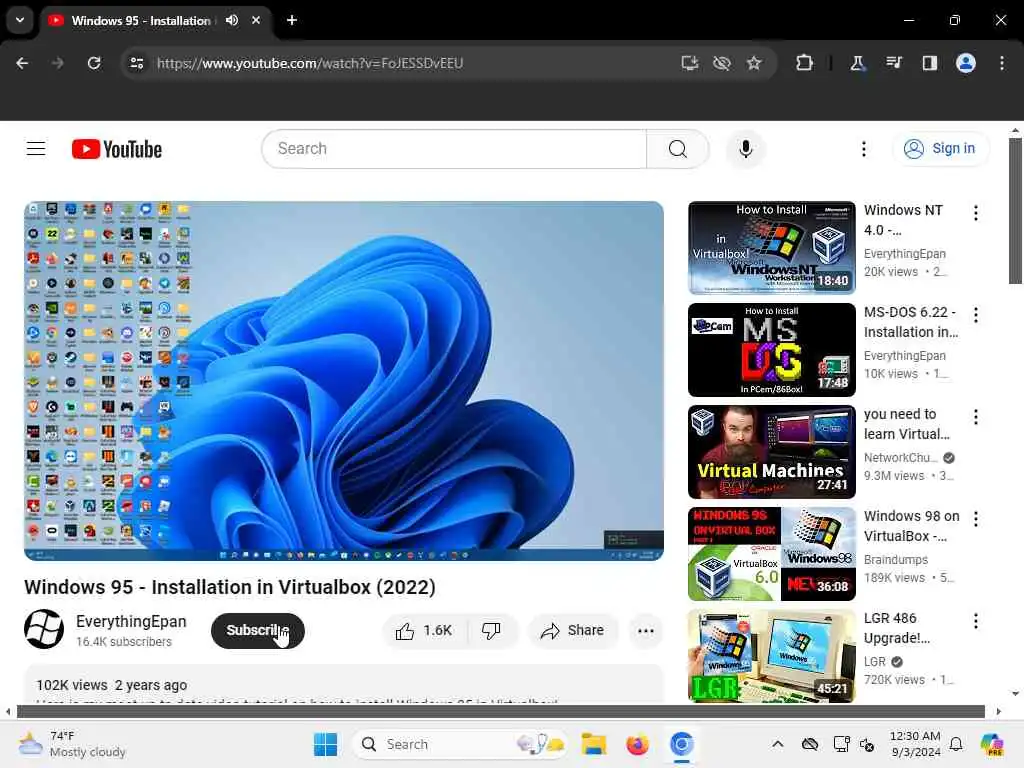Screen dimensions: 1024x768
Task: Click NetworkChuck channel name
Action: (x=901, y=458)
